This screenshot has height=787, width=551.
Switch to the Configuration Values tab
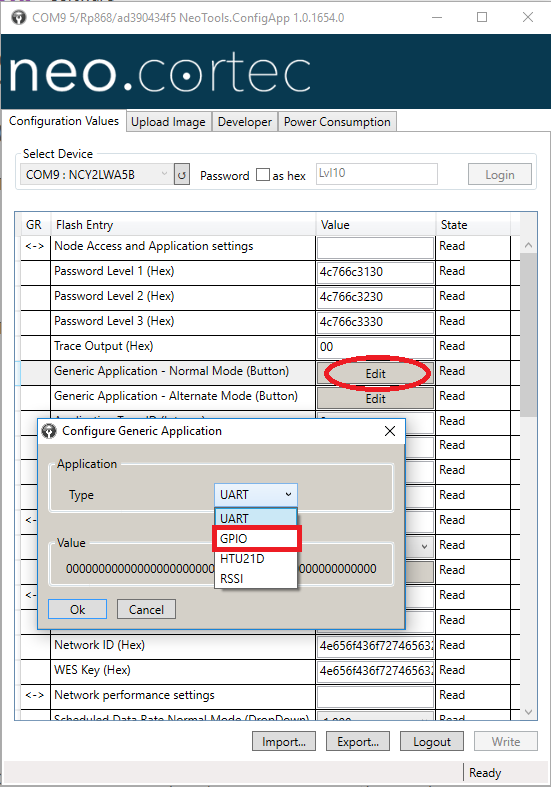[x=64, y=121]
